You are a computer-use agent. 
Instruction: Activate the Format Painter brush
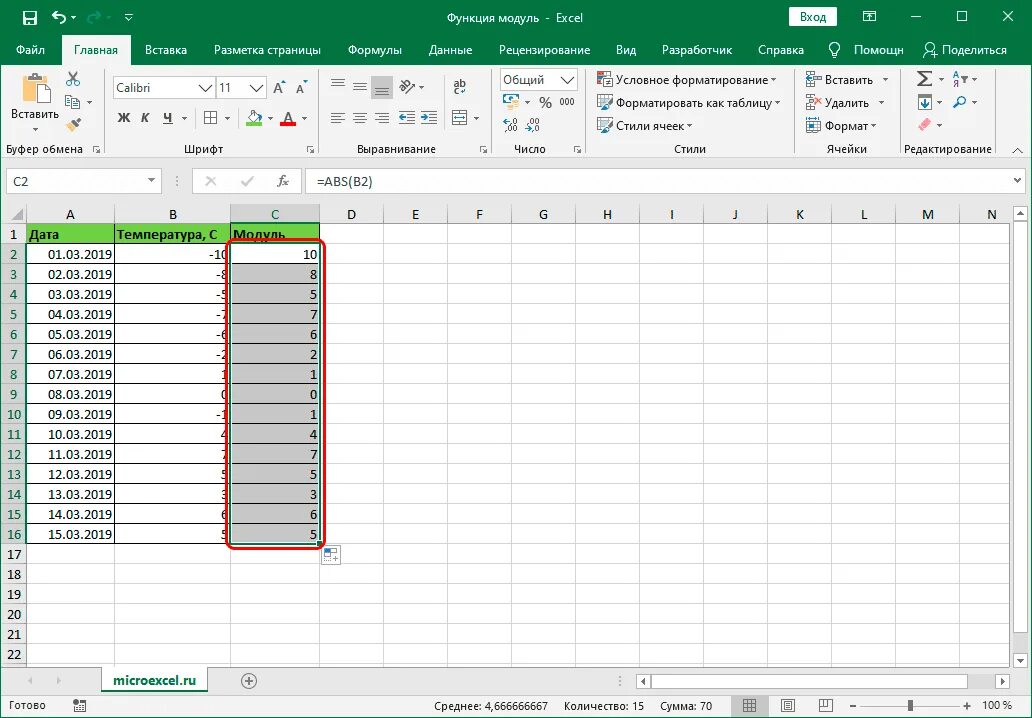click(73, 124)
